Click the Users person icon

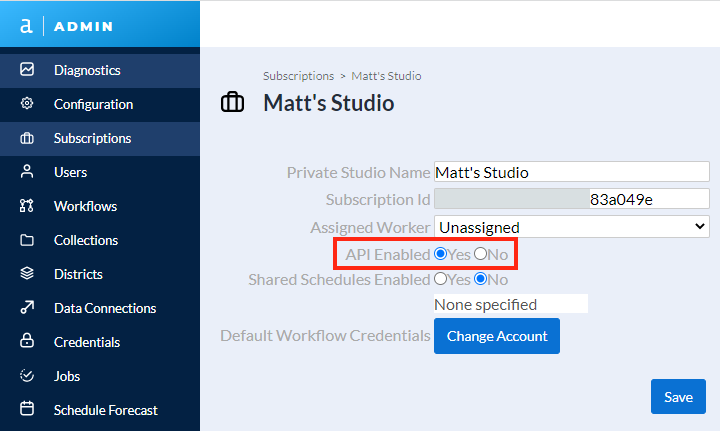27,172
